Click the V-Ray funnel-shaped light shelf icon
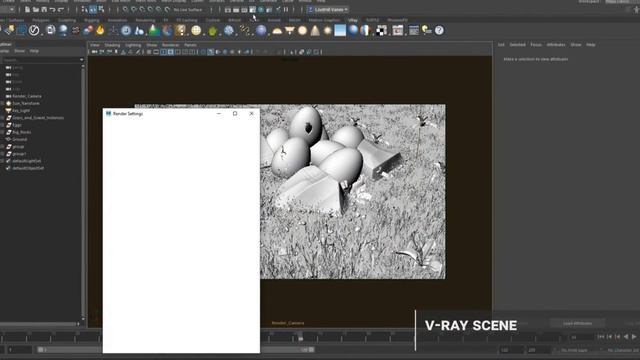Image resolution: width=640 pixels, height=360 pixels. (x=290, y=30)
